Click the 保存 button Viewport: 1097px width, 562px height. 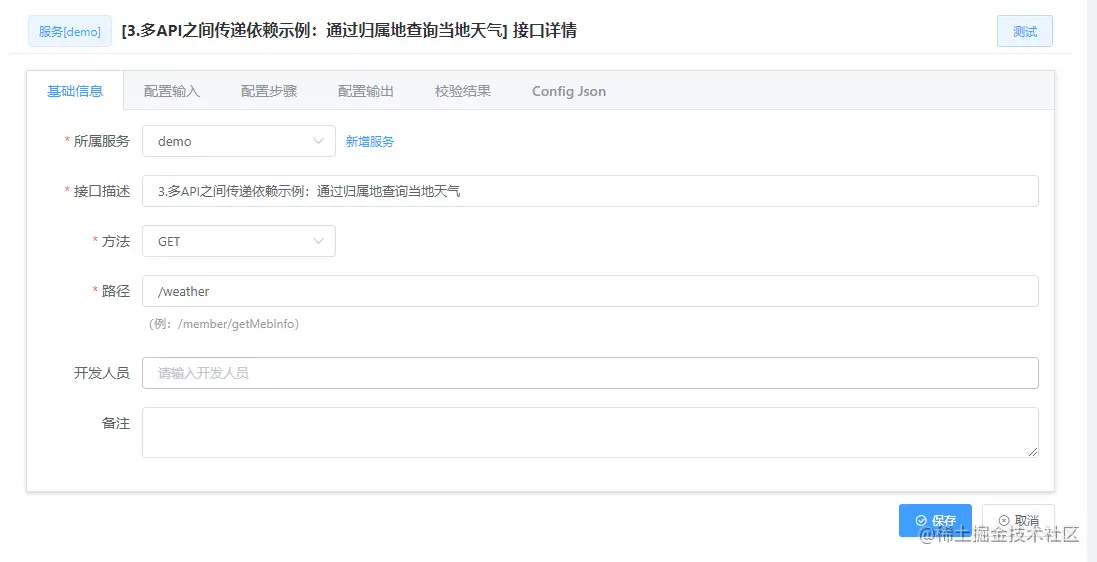pyautogui.click(x=935, y=521)
